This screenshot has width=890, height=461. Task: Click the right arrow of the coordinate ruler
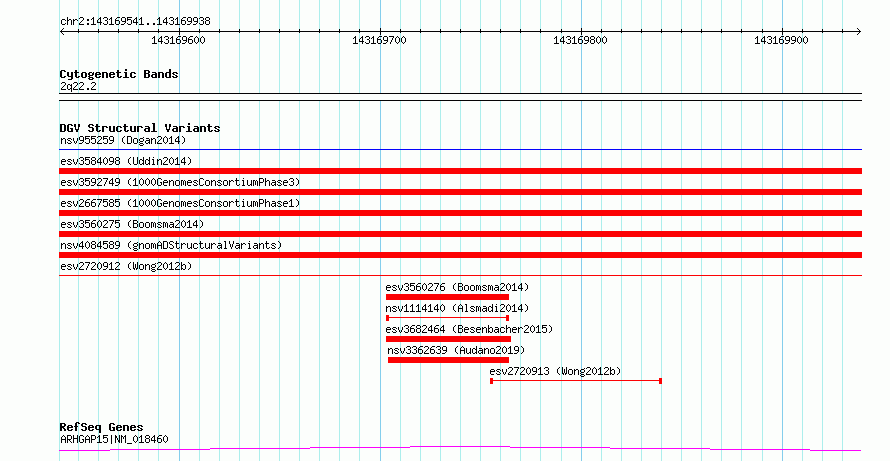pos(859,32)
